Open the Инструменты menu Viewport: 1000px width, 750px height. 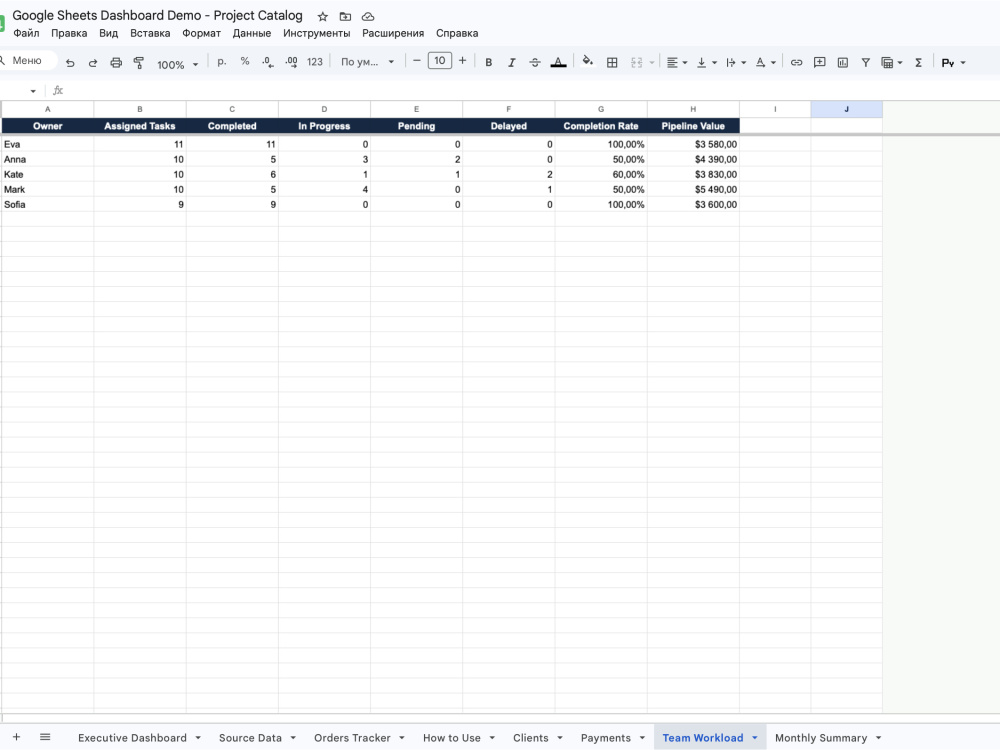click(317, 33)
